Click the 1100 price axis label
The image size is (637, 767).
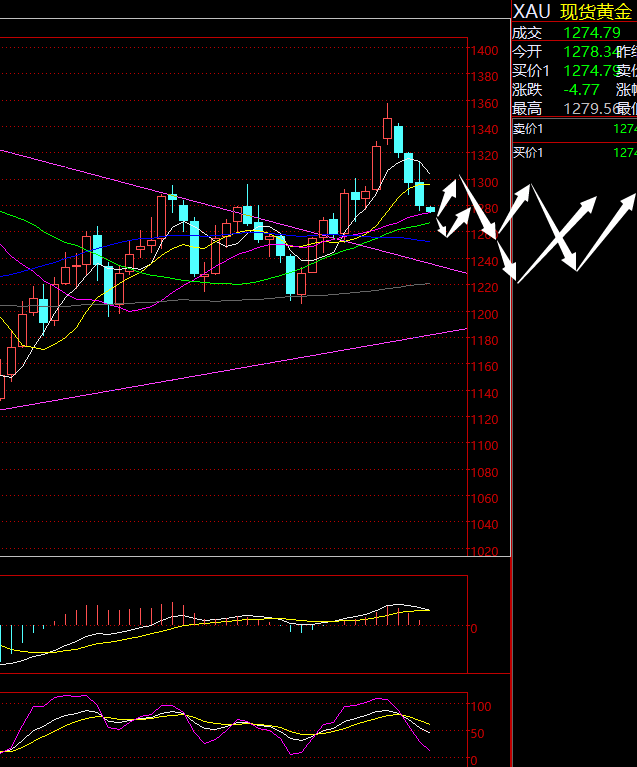tap(484, 446)
